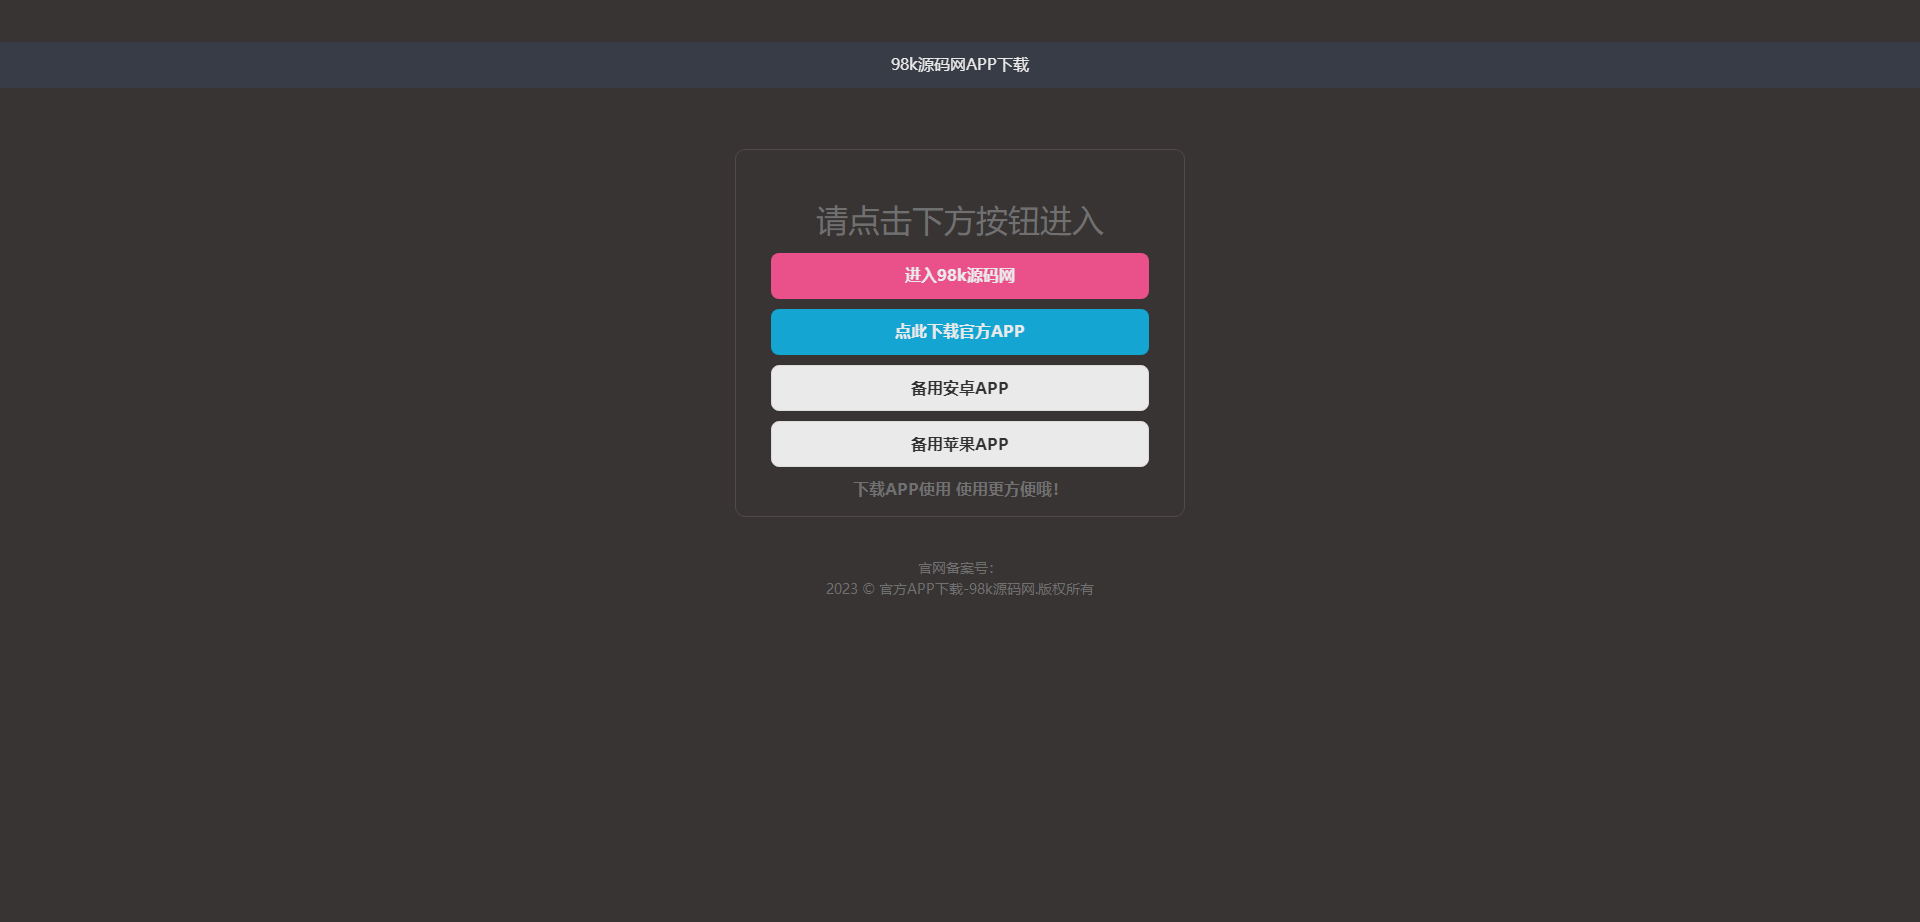
Task: Click the copyright line ending in 版权所有
Action: coord(959,589)
